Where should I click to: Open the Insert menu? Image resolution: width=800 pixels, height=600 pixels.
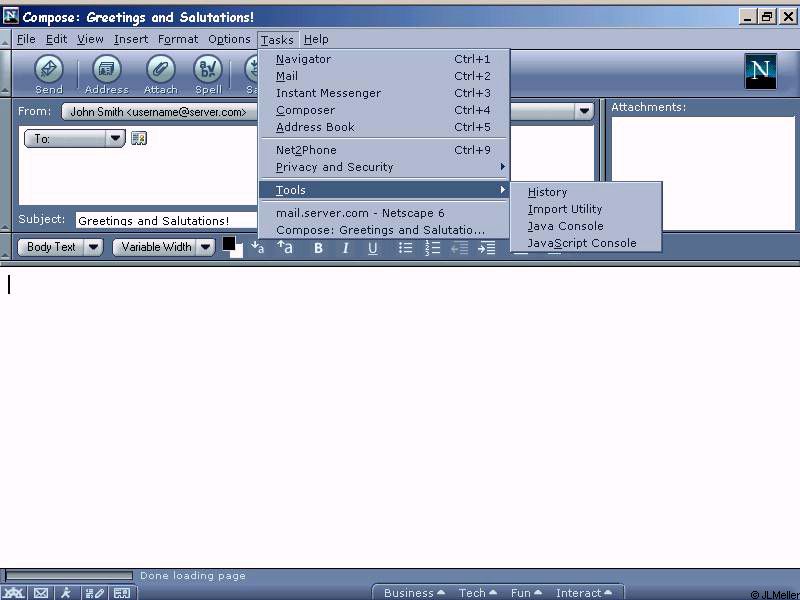point(131,39)
